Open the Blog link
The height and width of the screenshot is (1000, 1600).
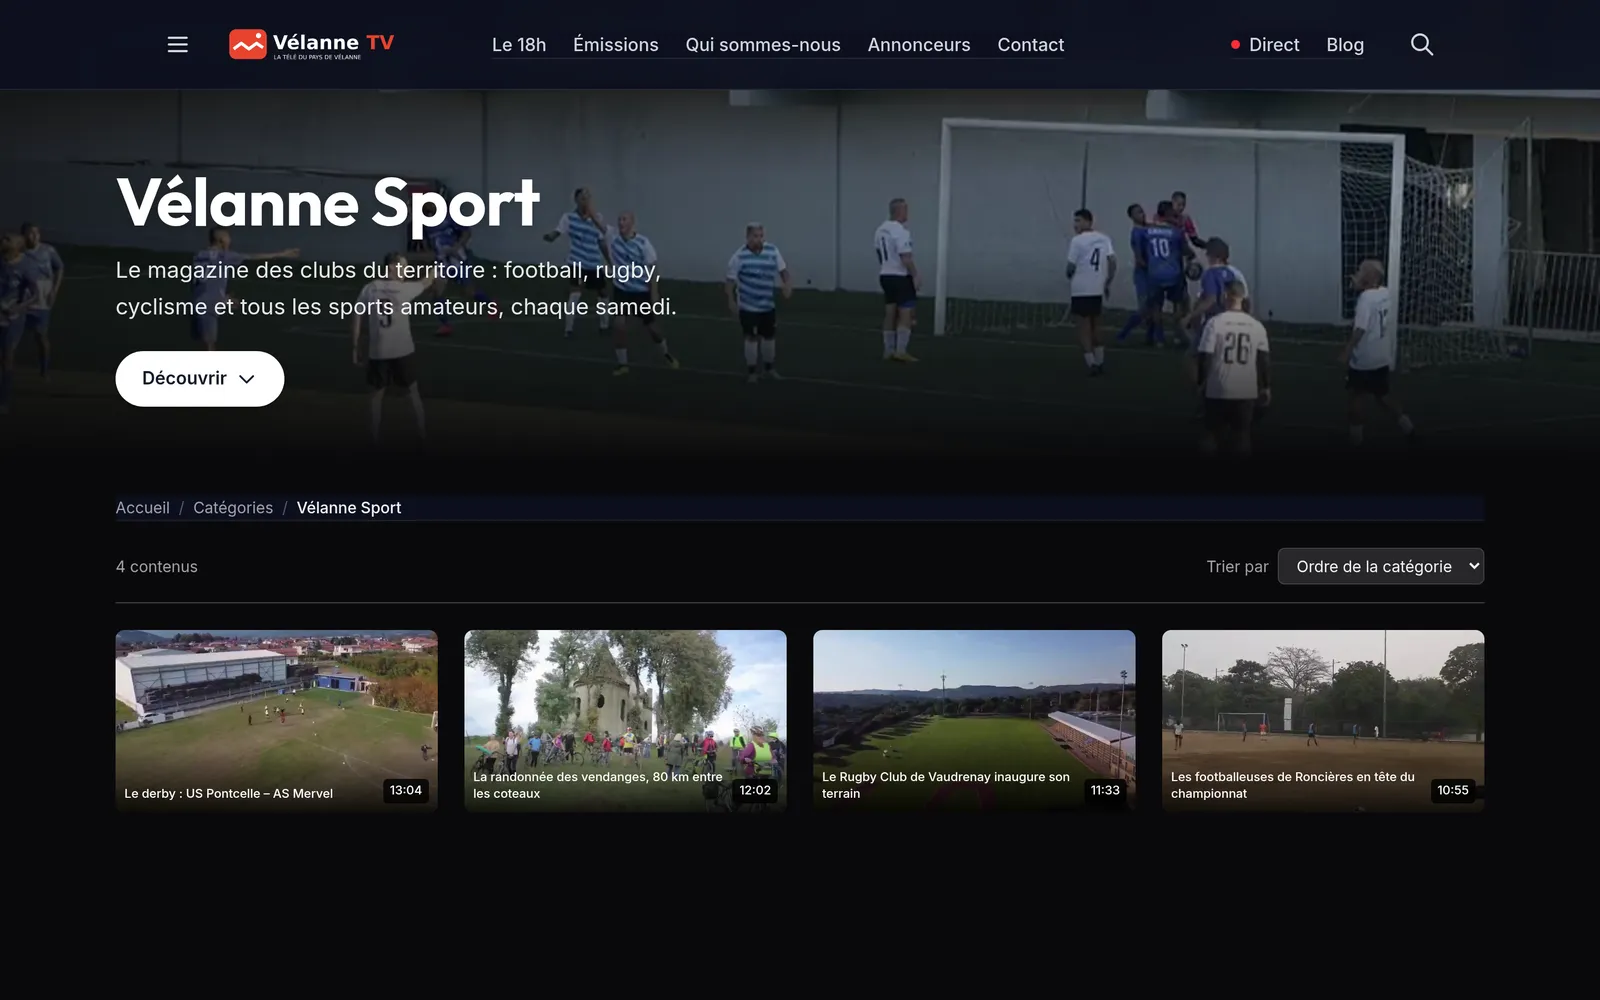coord(1345,45)
